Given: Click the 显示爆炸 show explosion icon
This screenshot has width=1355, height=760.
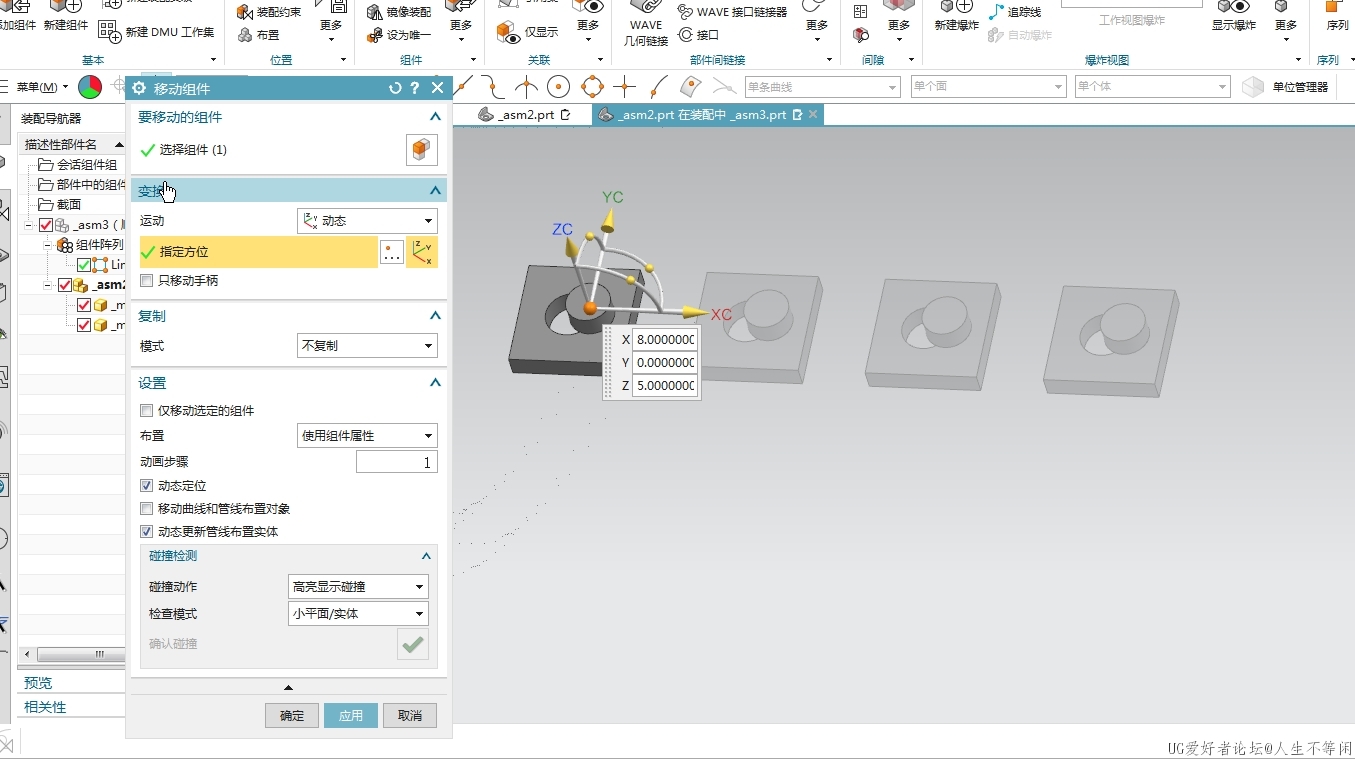Looking at the screenshot, I should [1234, 17].
